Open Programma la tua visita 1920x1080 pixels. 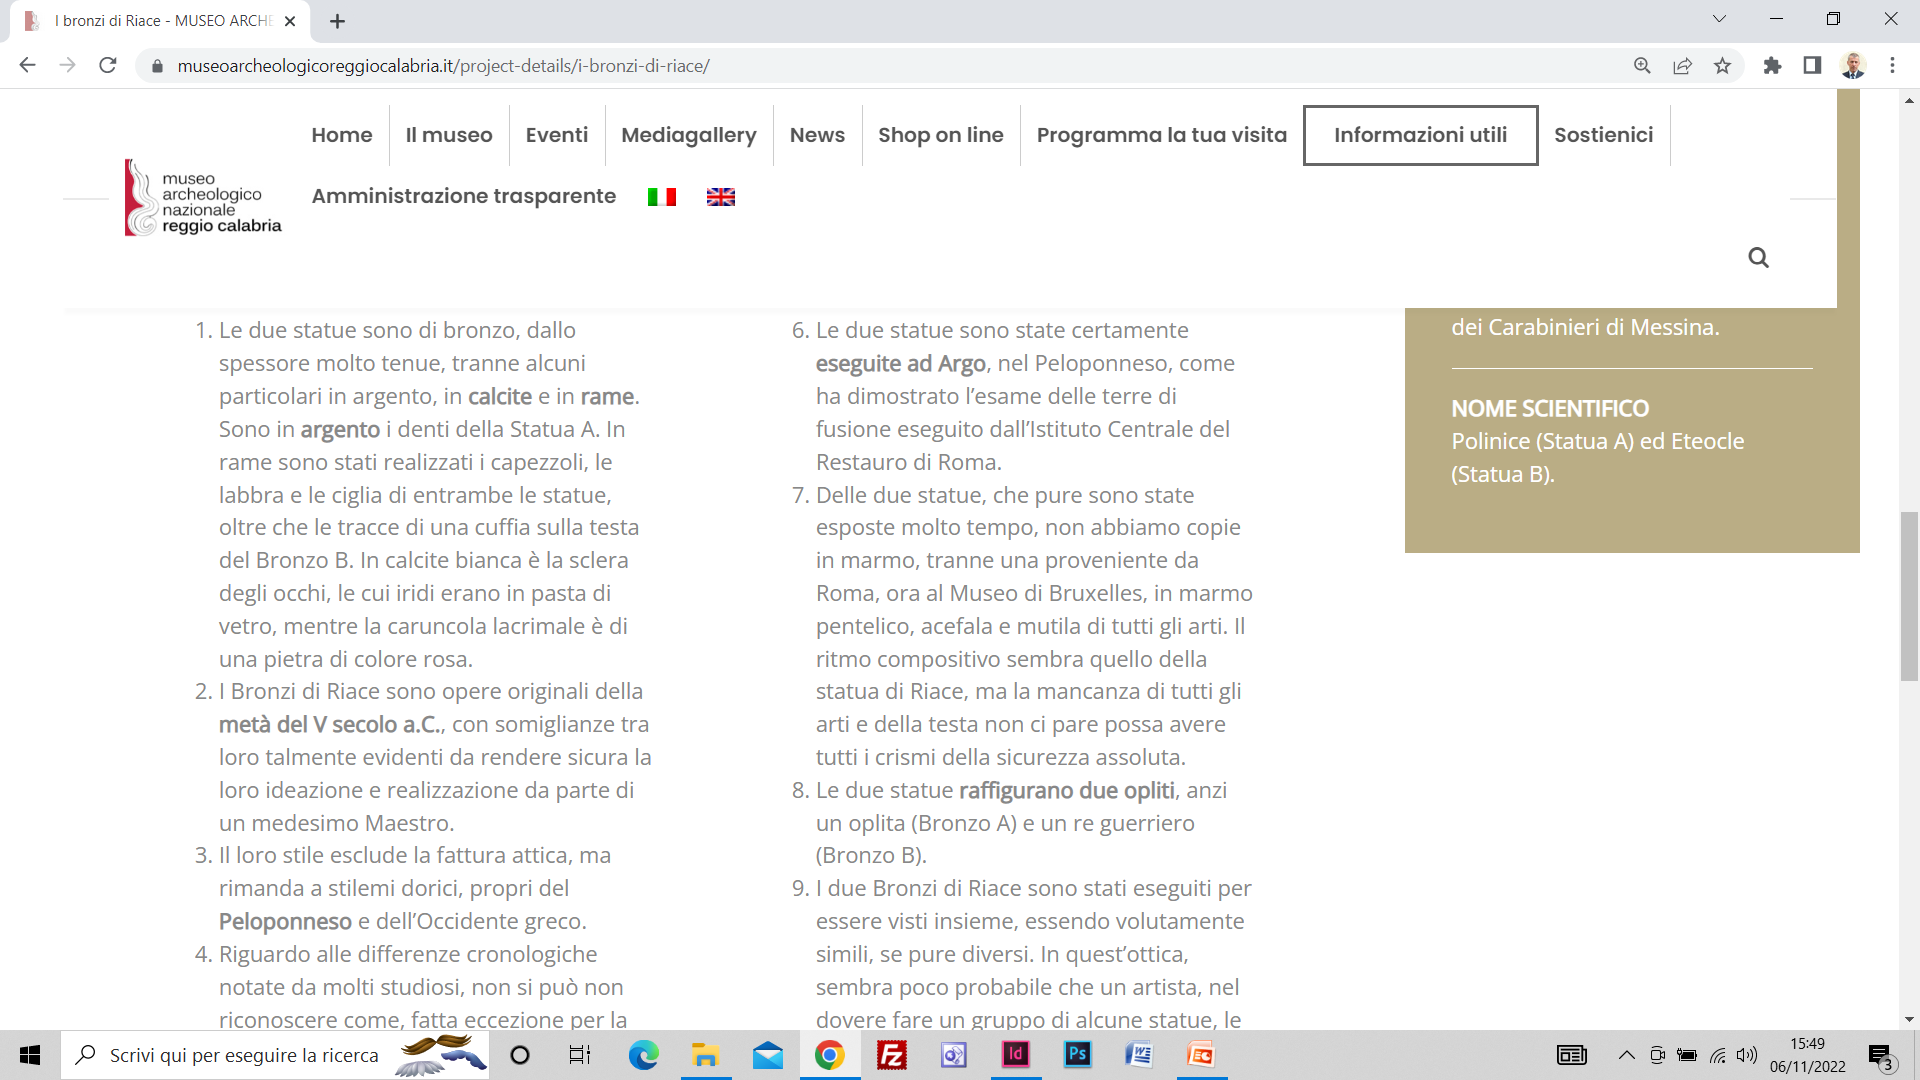tap(1162, 135)
